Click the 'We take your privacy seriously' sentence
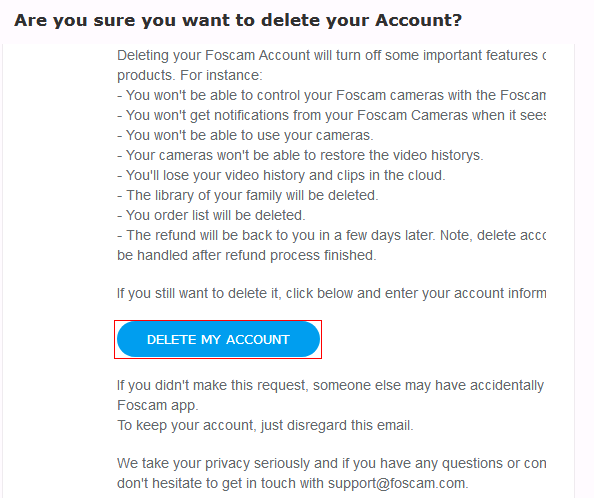594x498 pixels. (331, 464)
